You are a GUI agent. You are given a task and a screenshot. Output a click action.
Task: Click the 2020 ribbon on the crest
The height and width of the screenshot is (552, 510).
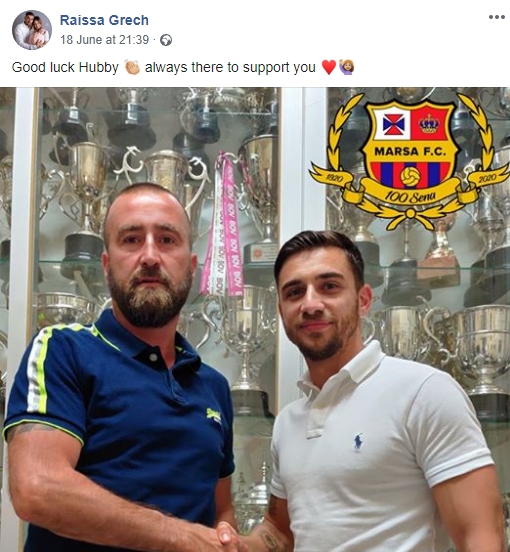pyautogui.click(x=487, y=177)
